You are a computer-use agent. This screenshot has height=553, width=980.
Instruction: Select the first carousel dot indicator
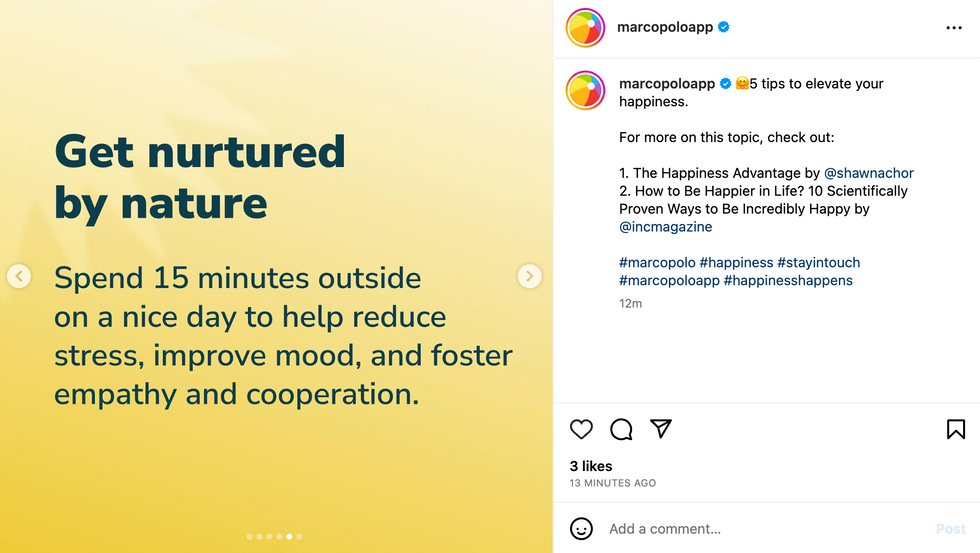coord(250,537)
